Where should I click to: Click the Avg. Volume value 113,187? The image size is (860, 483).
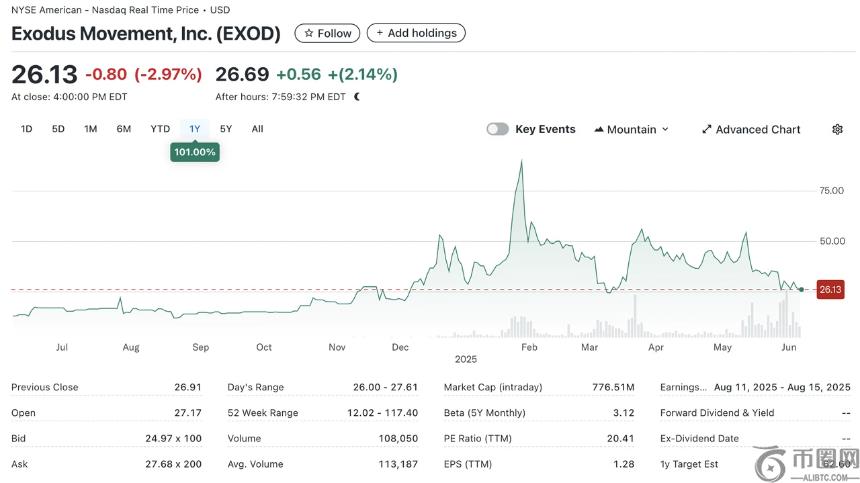398,464
